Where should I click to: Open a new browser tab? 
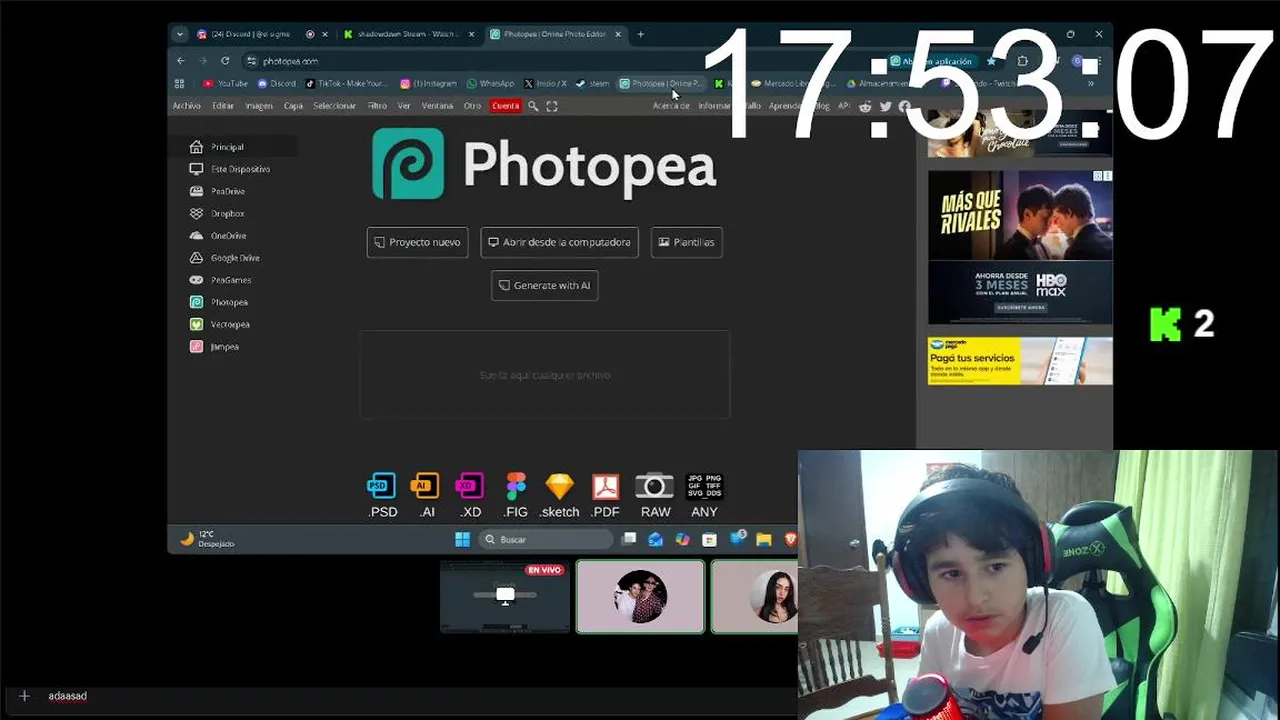point(640,34)
